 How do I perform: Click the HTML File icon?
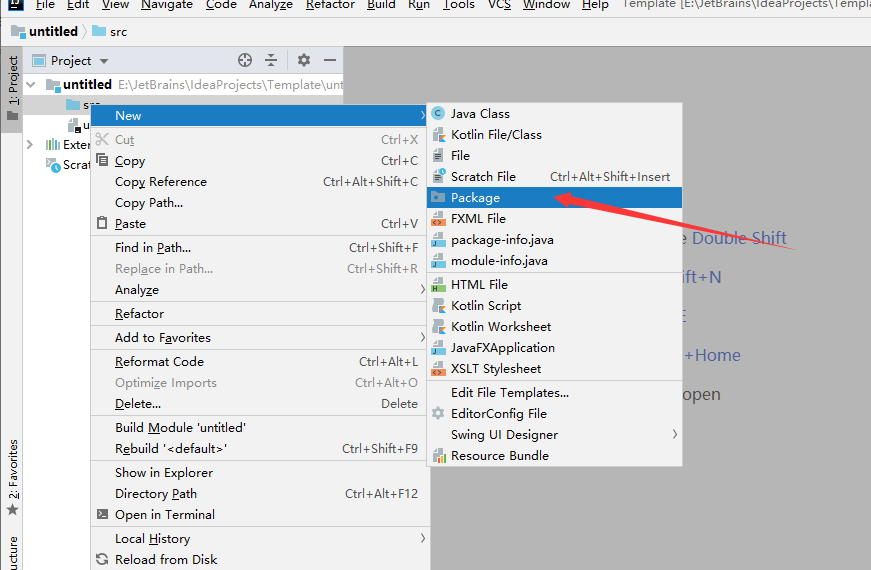coord(438,284)
